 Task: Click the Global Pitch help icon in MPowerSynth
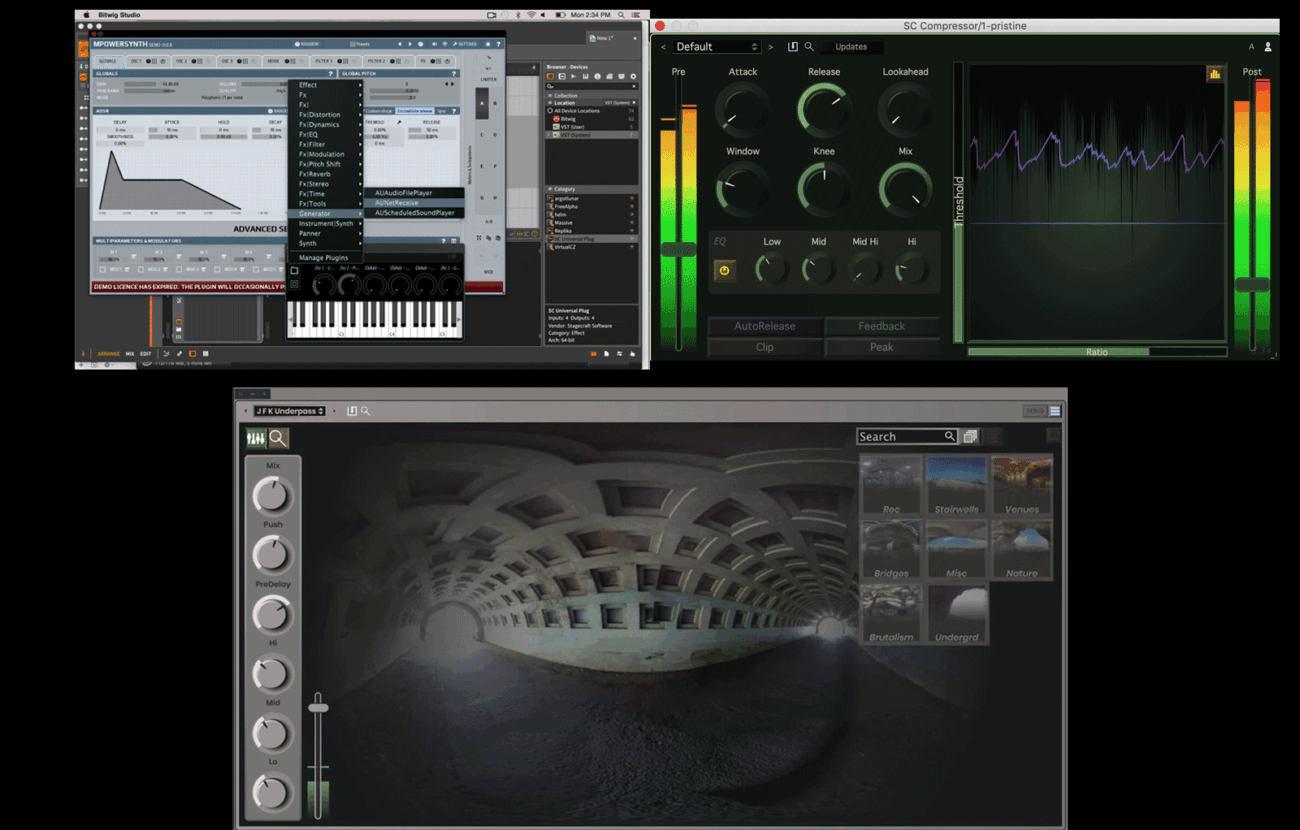453,74
